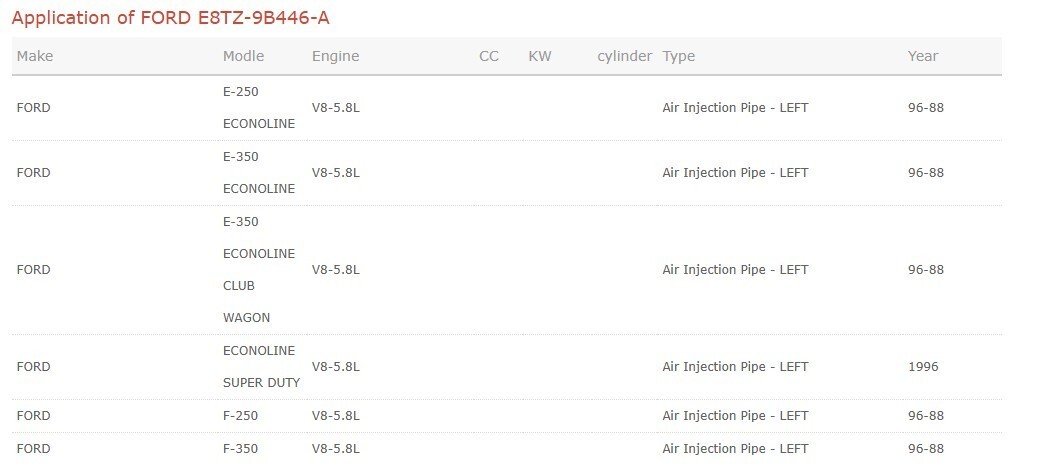Click the Year column header
1049x474 pixels.
click(x=923, y=56)
